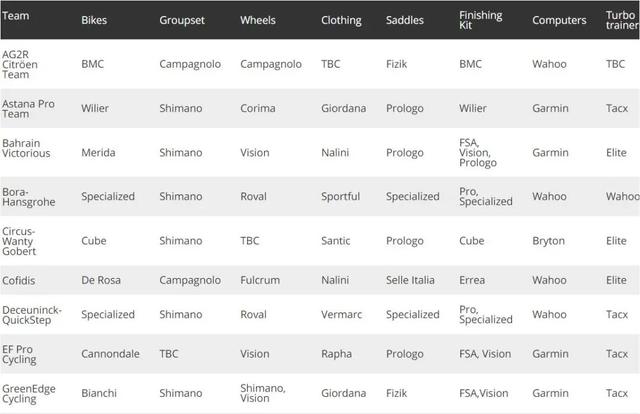
Task: Select the Computers column header
Action: coord(559,20)
